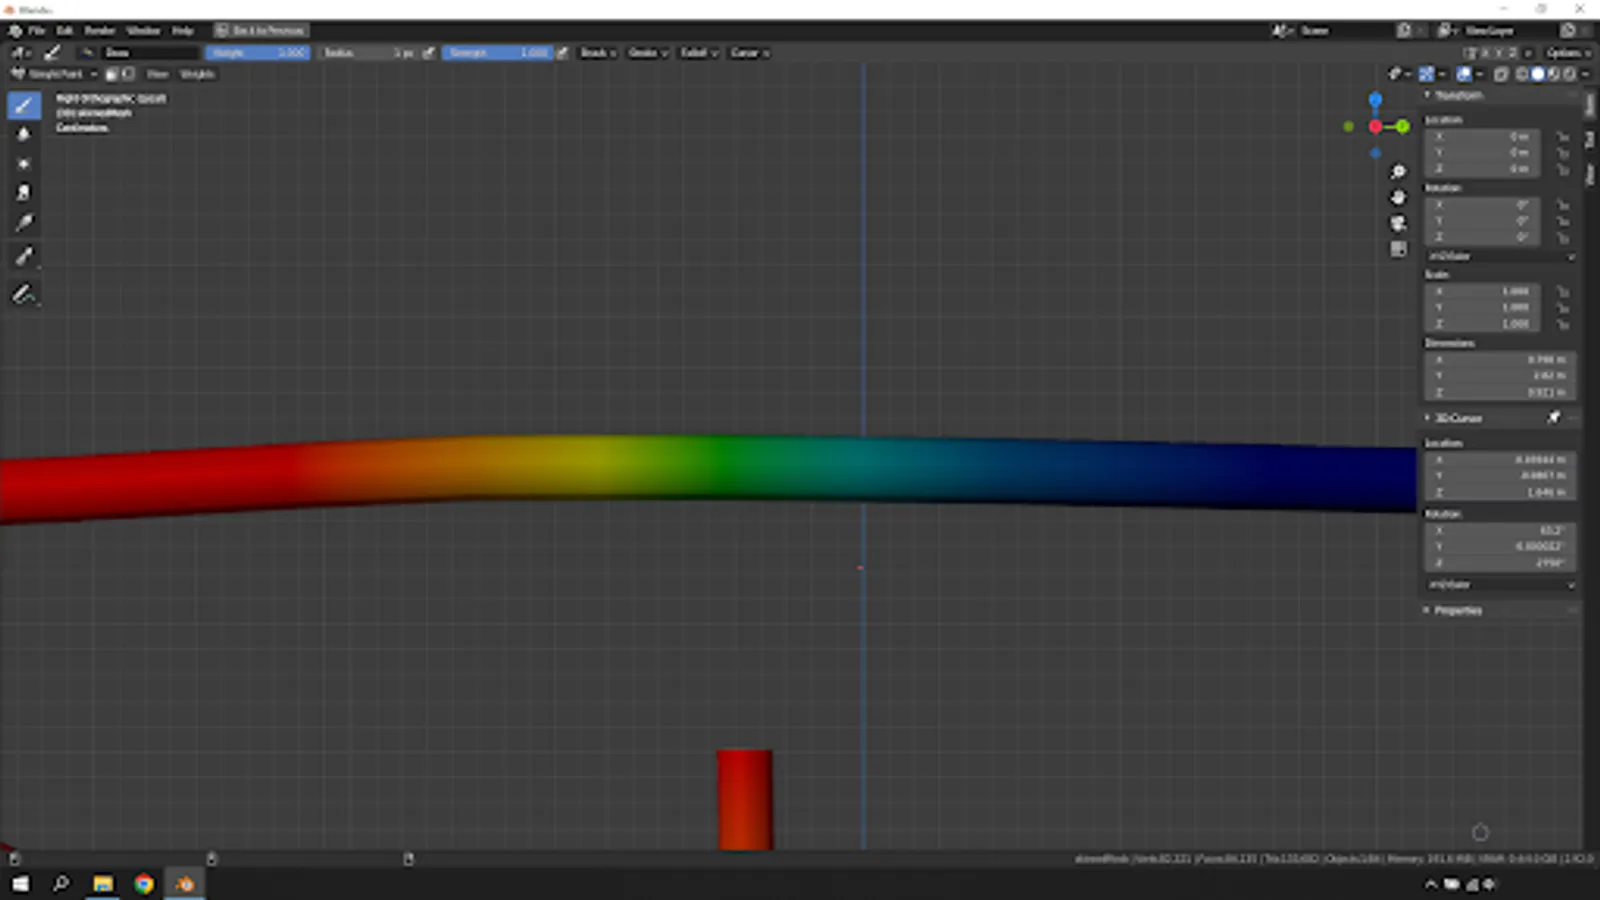Viewport: 1600px width, 900px height.
Task: Open the Weight Paint mode dropdown
Action: coord(55,73)
